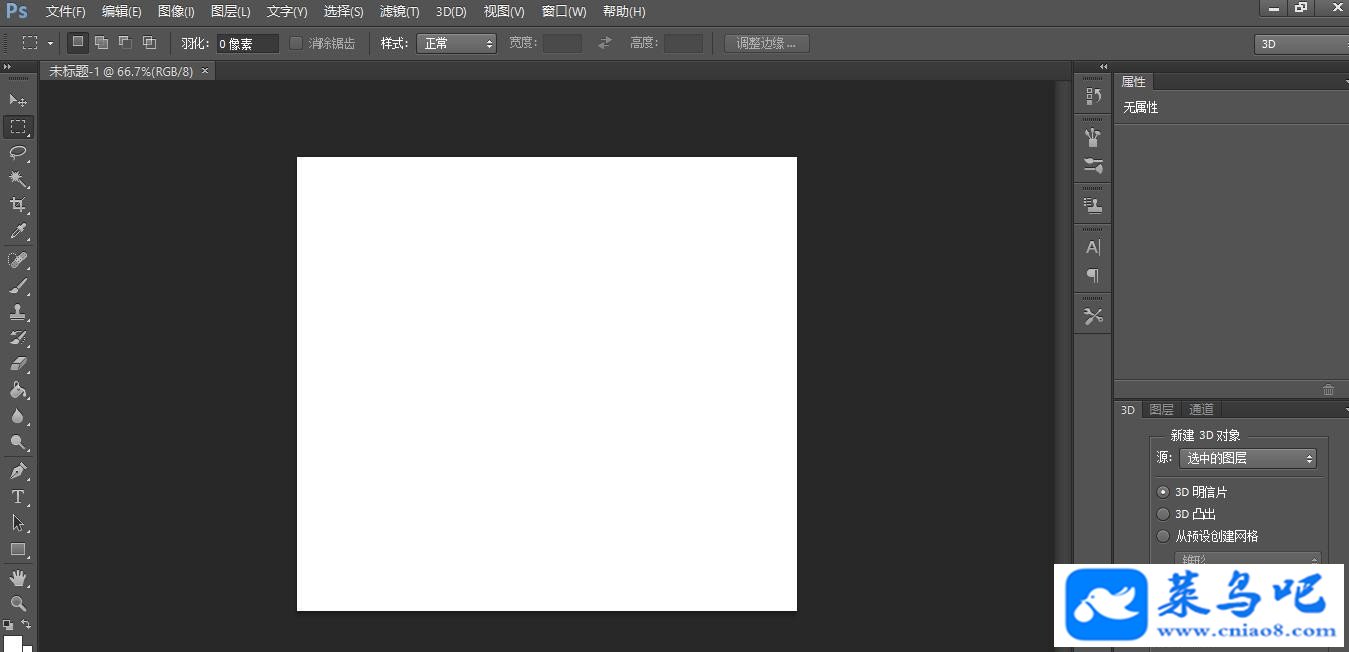
Task: Select the Zoom tool
Action: (x=18, y=603)
